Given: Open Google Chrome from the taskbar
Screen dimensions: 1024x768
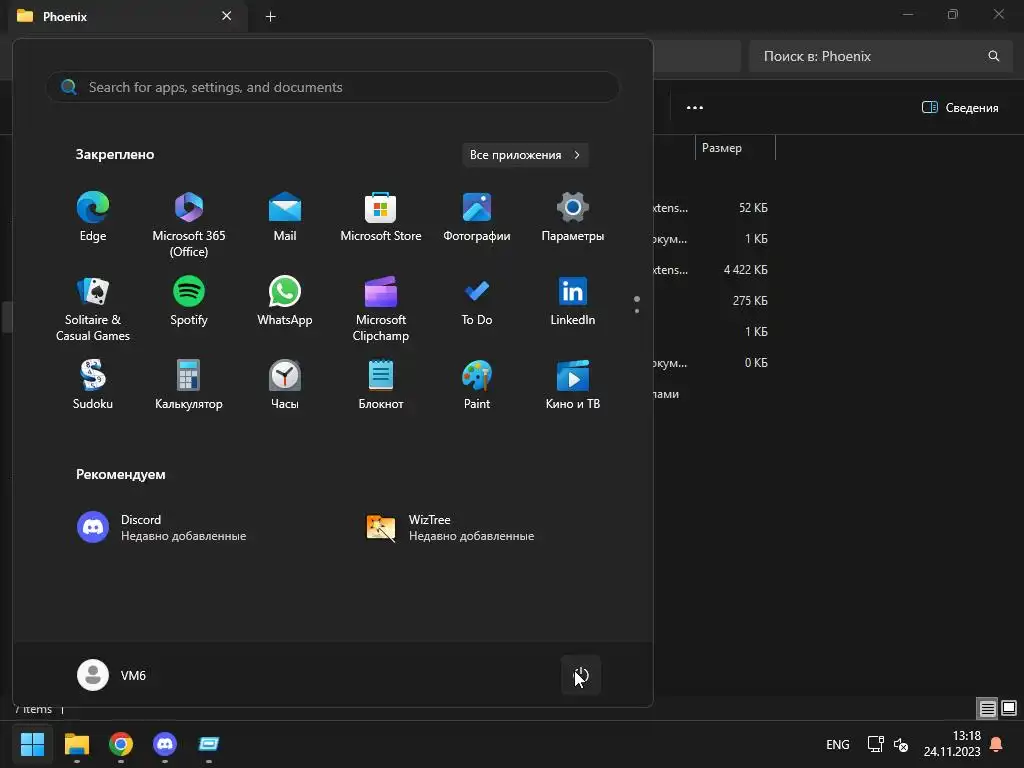Looking at the screenshot, I should coord(121,744).
